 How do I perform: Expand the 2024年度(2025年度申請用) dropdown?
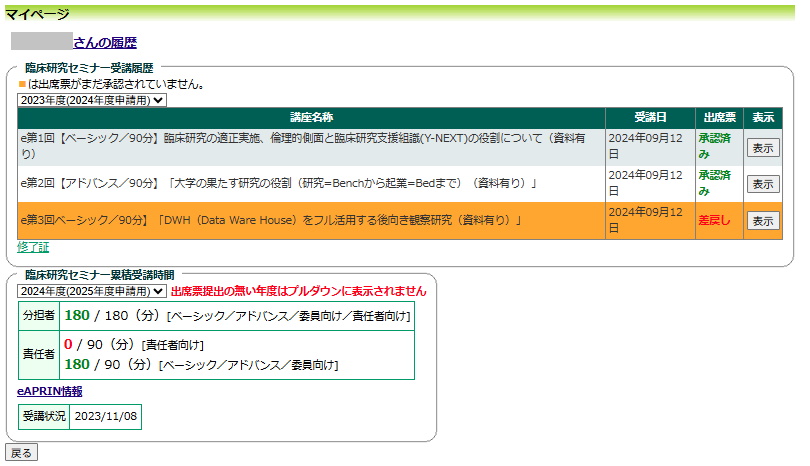92,291
